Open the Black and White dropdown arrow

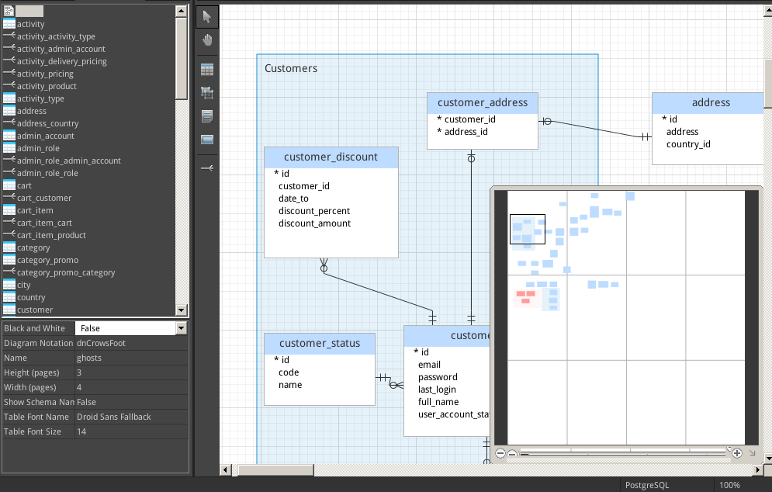181,328
